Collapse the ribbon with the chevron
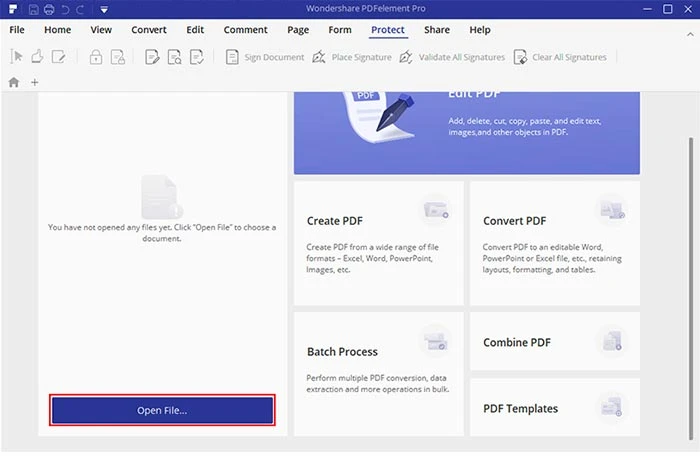 click(x=690, y=34)
